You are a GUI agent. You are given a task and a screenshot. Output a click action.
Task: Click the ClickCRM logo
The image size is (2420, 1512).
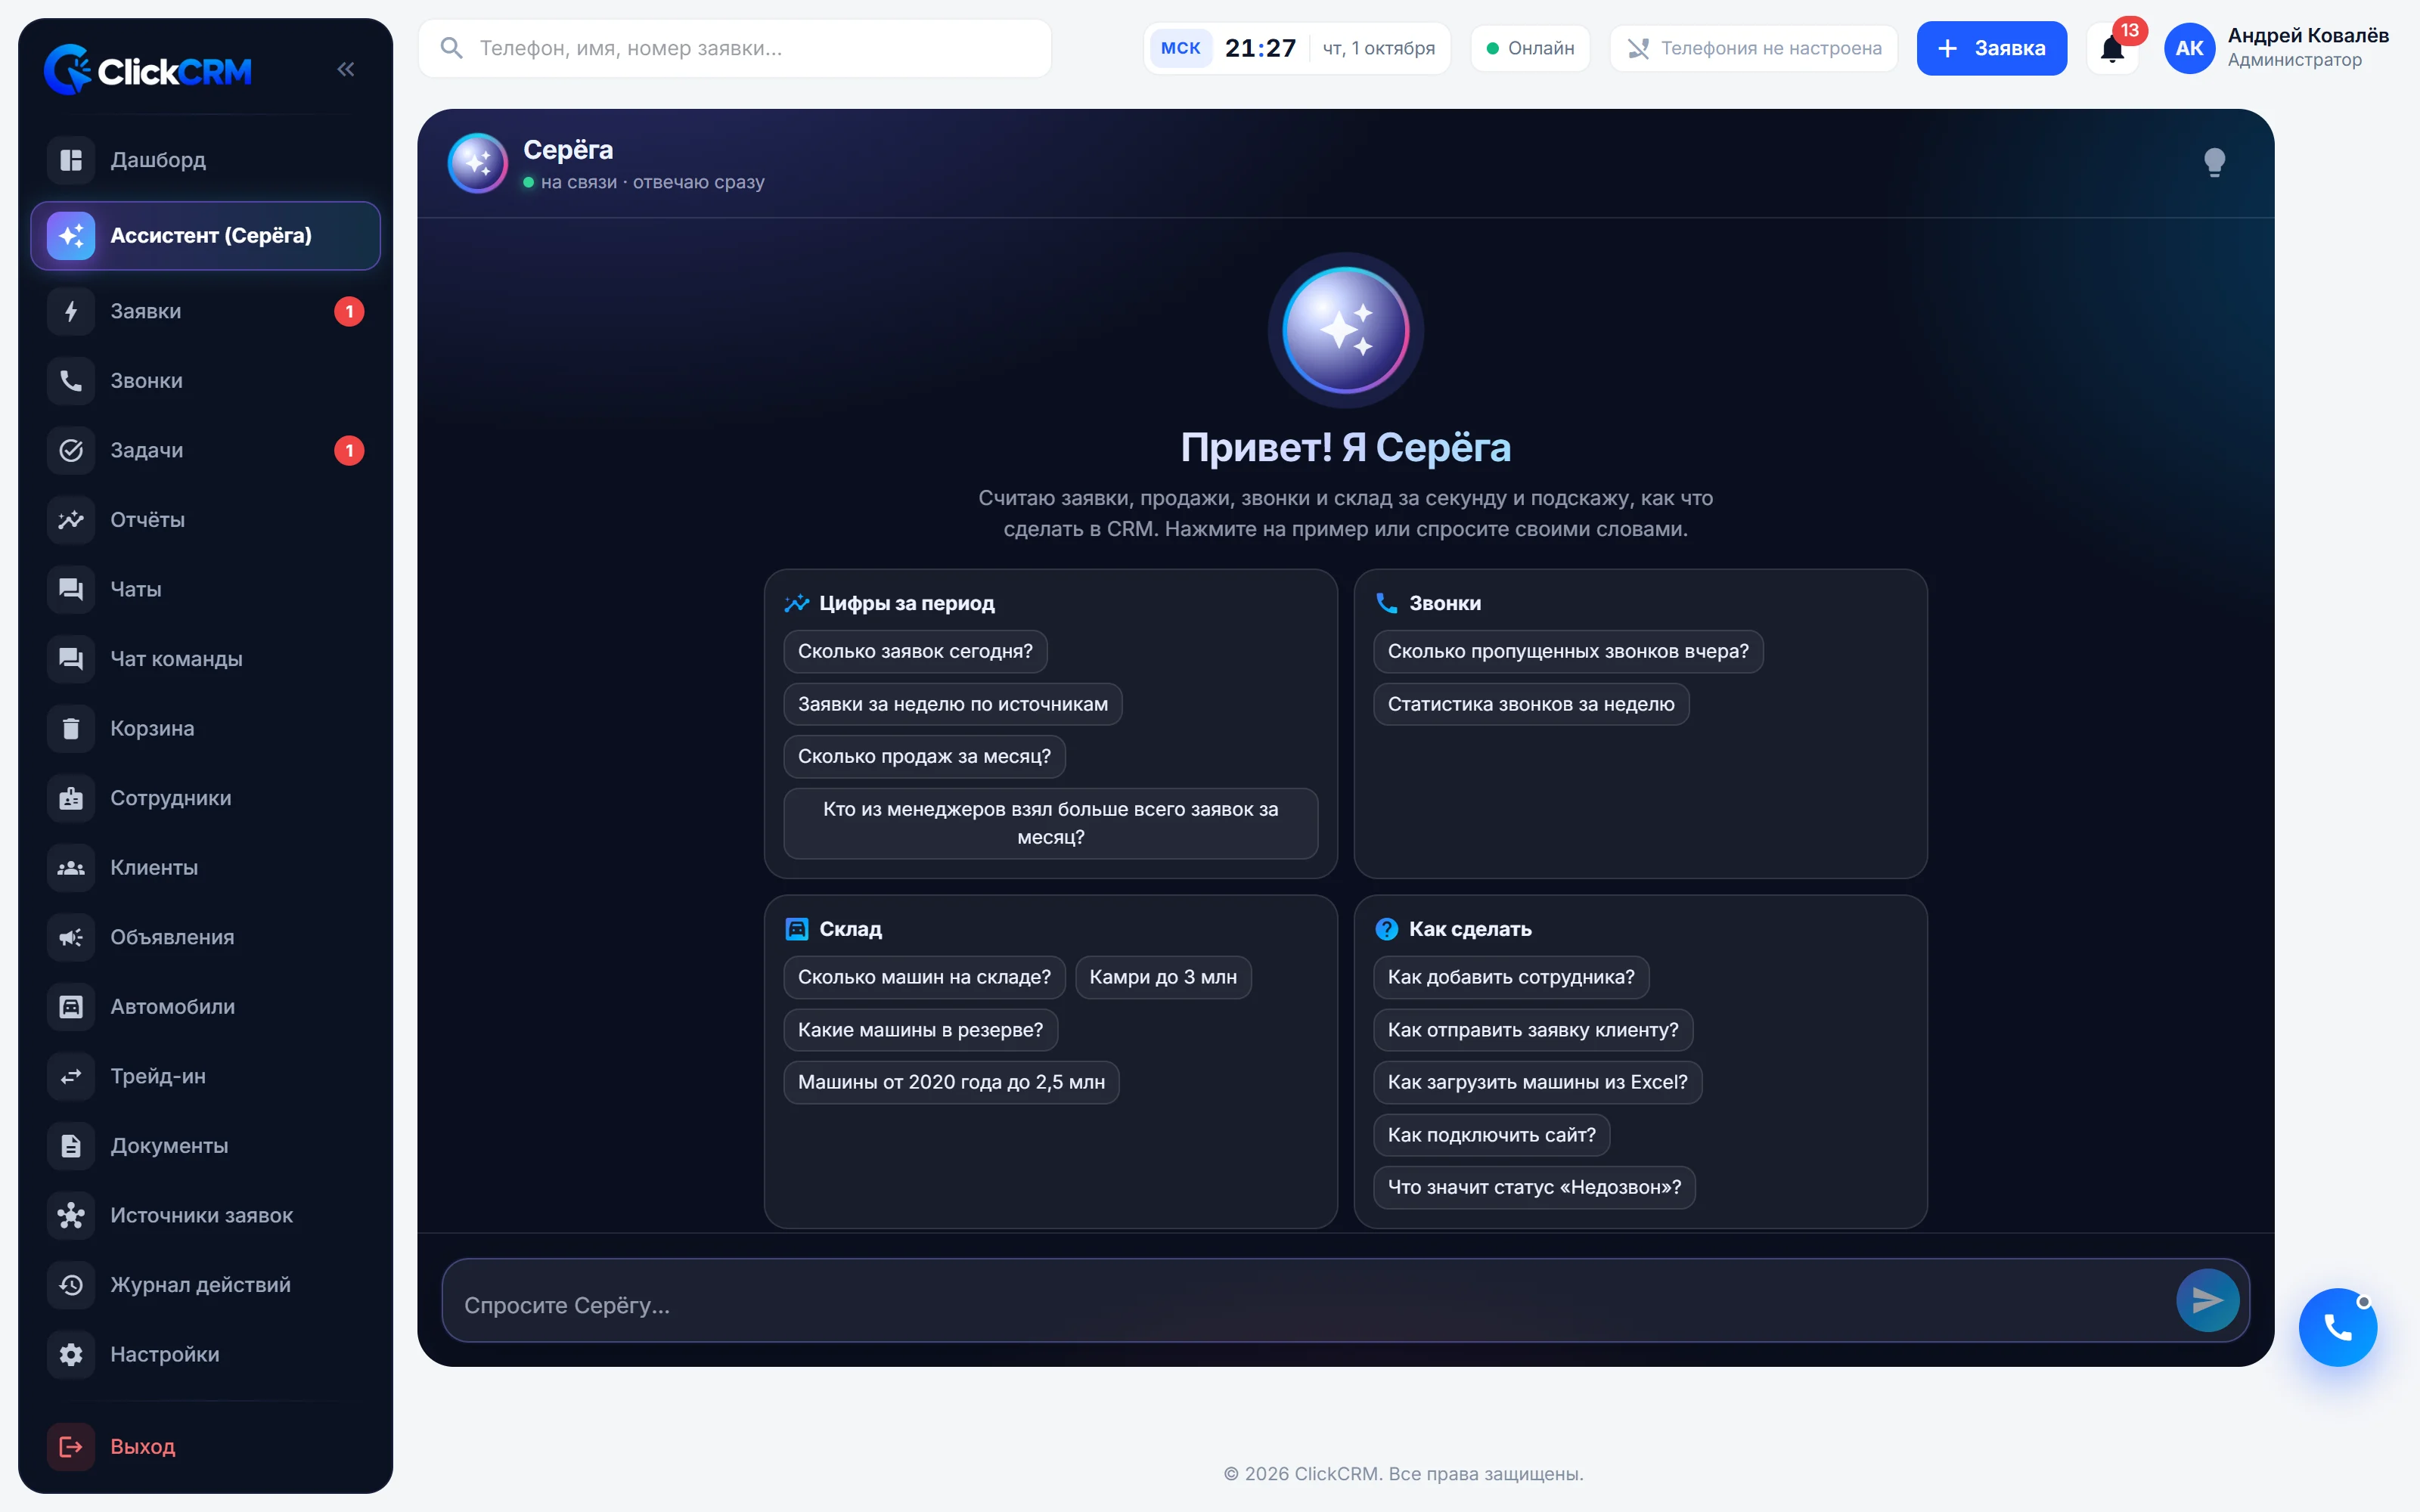(x=148, y=70)
